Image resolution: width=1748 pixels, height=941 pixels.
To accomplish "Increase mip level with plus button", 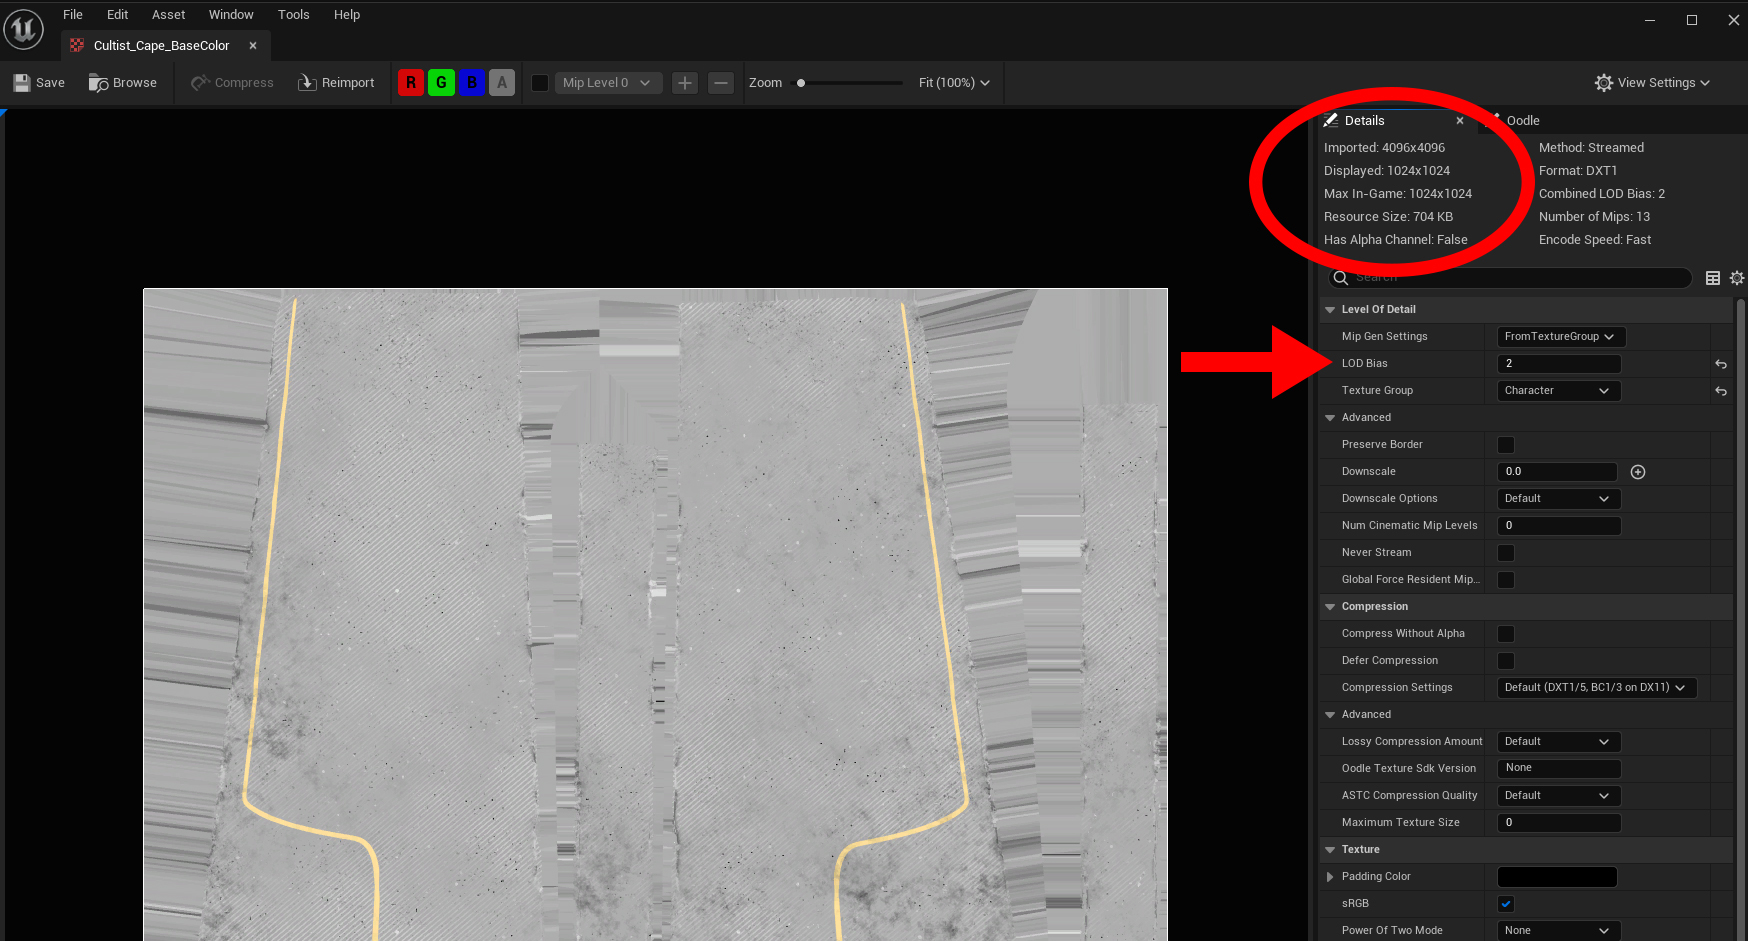I will 685,83.
